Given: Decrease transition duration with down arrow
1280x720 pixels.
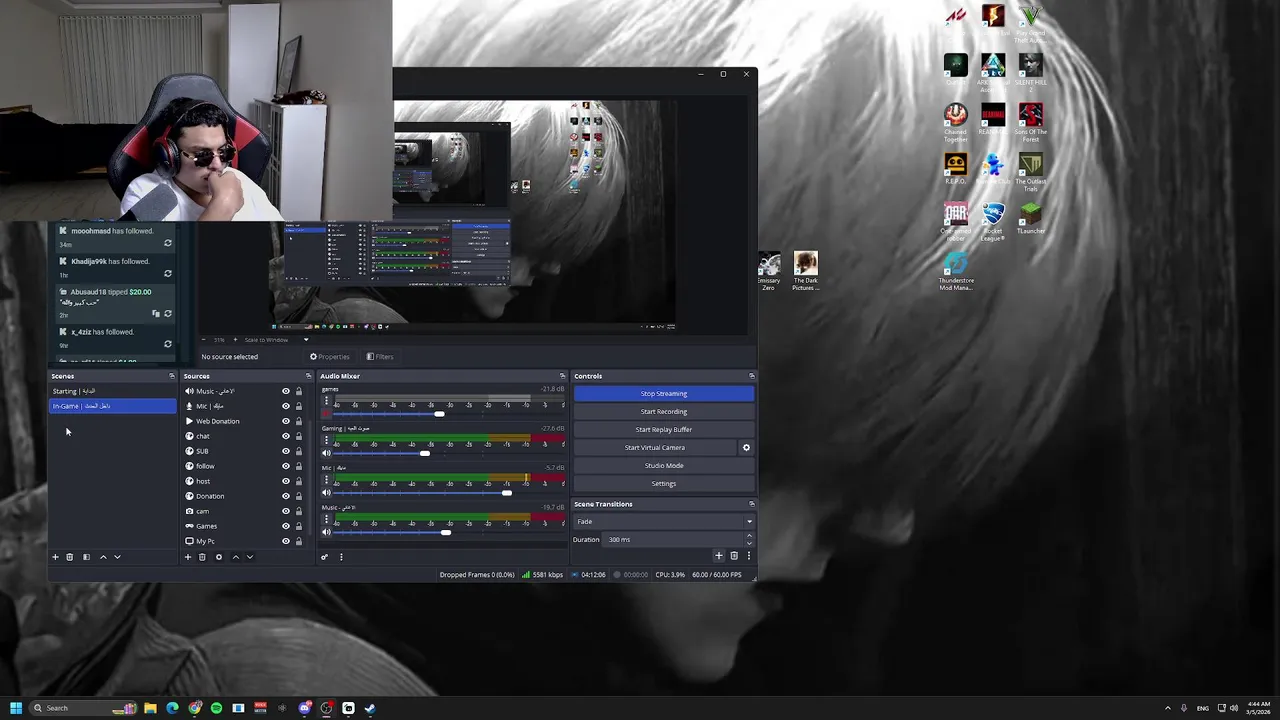Looking at the screenshot, I should [x=749, y=543].
